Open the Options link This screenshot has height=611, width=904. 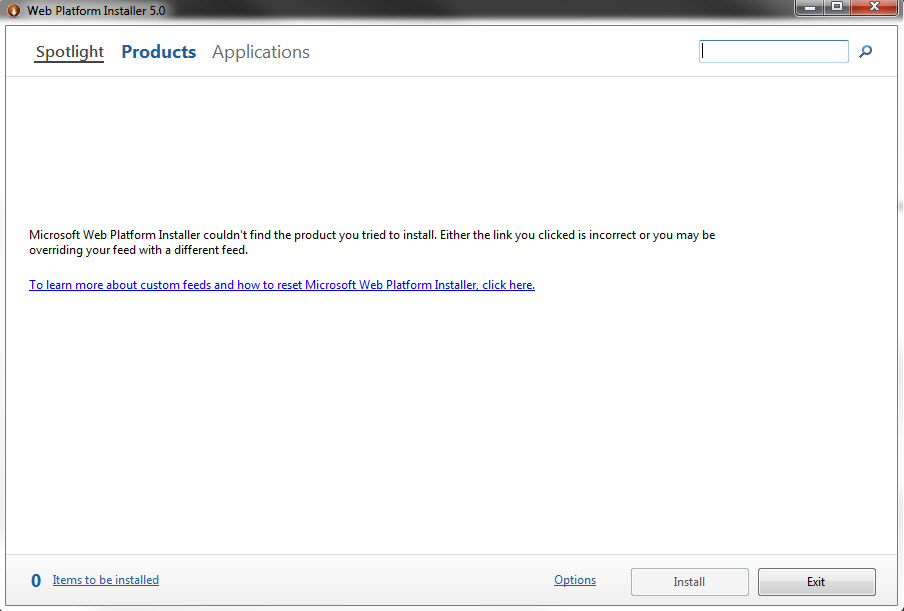[x=575, y=580]
